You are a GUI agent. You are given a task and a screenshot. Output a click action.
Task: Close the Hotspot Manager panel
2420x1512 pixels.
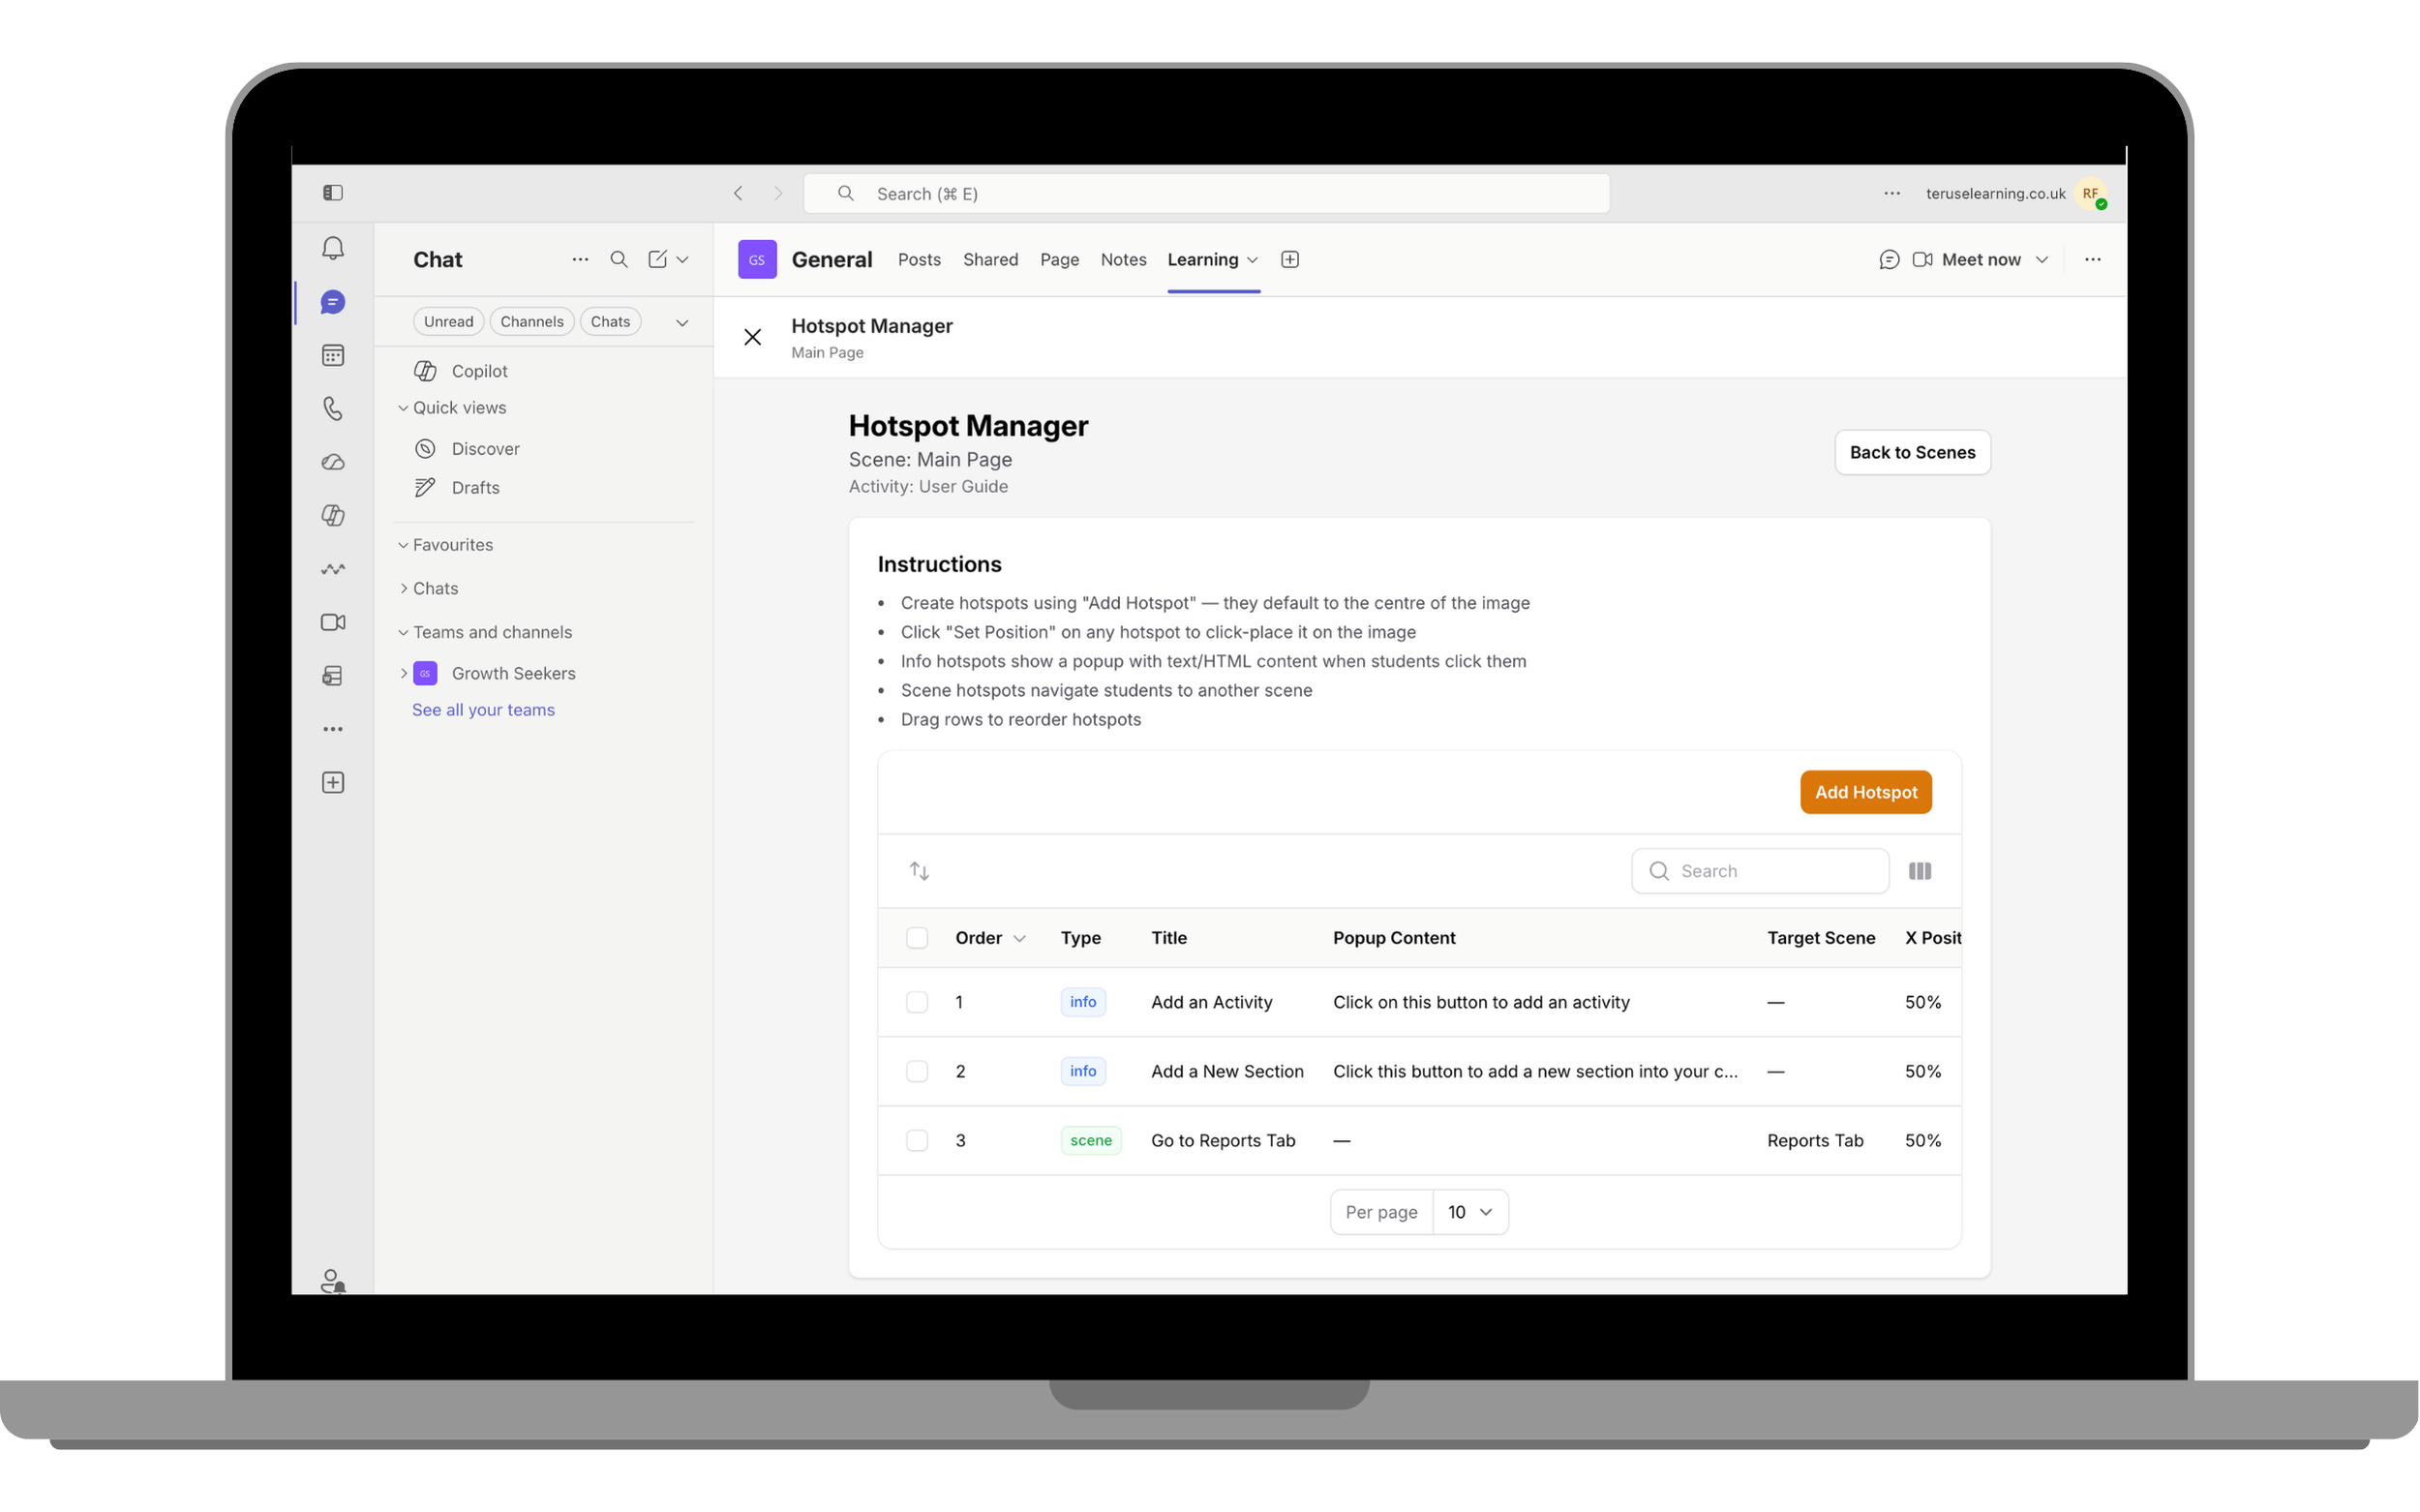[753, 337]
